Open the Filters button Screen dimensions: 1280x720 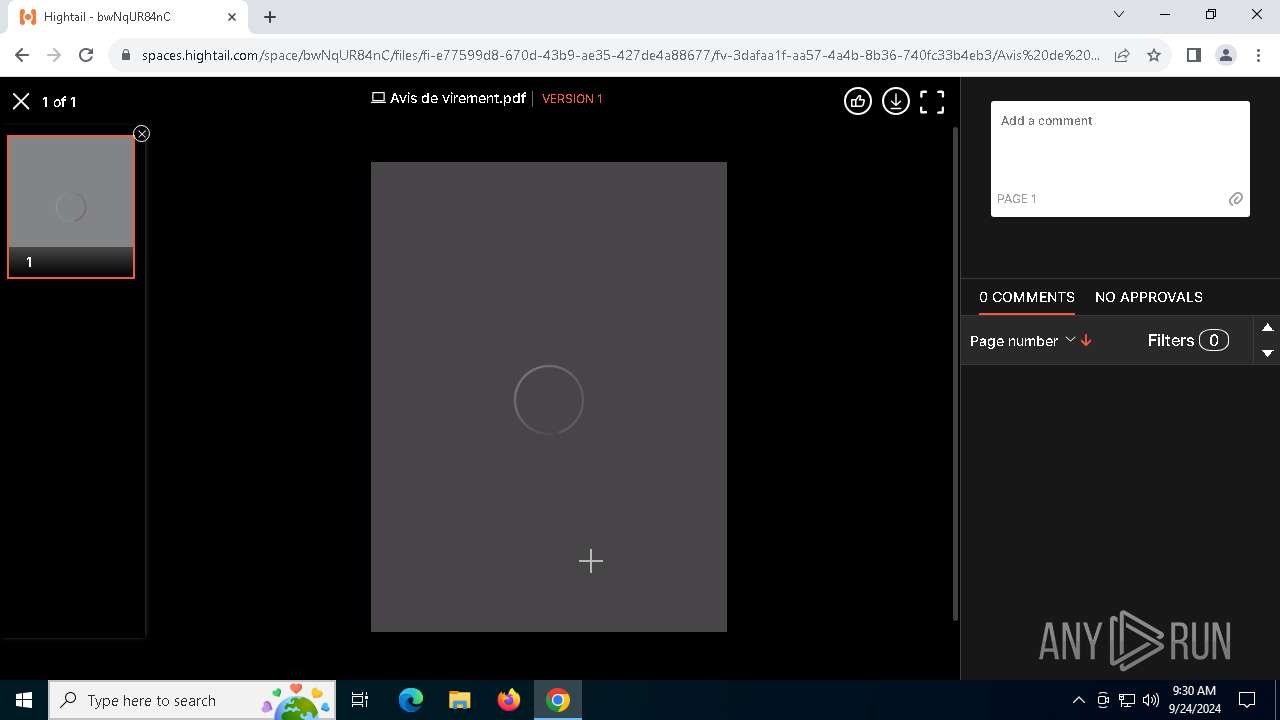1188,341
